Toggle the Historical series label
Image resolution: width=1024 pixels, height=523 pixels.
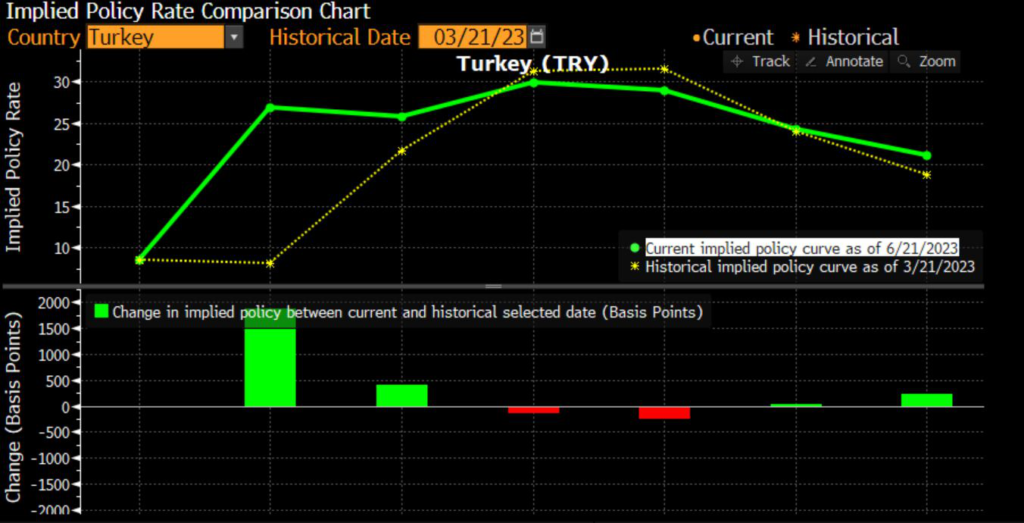853,38
